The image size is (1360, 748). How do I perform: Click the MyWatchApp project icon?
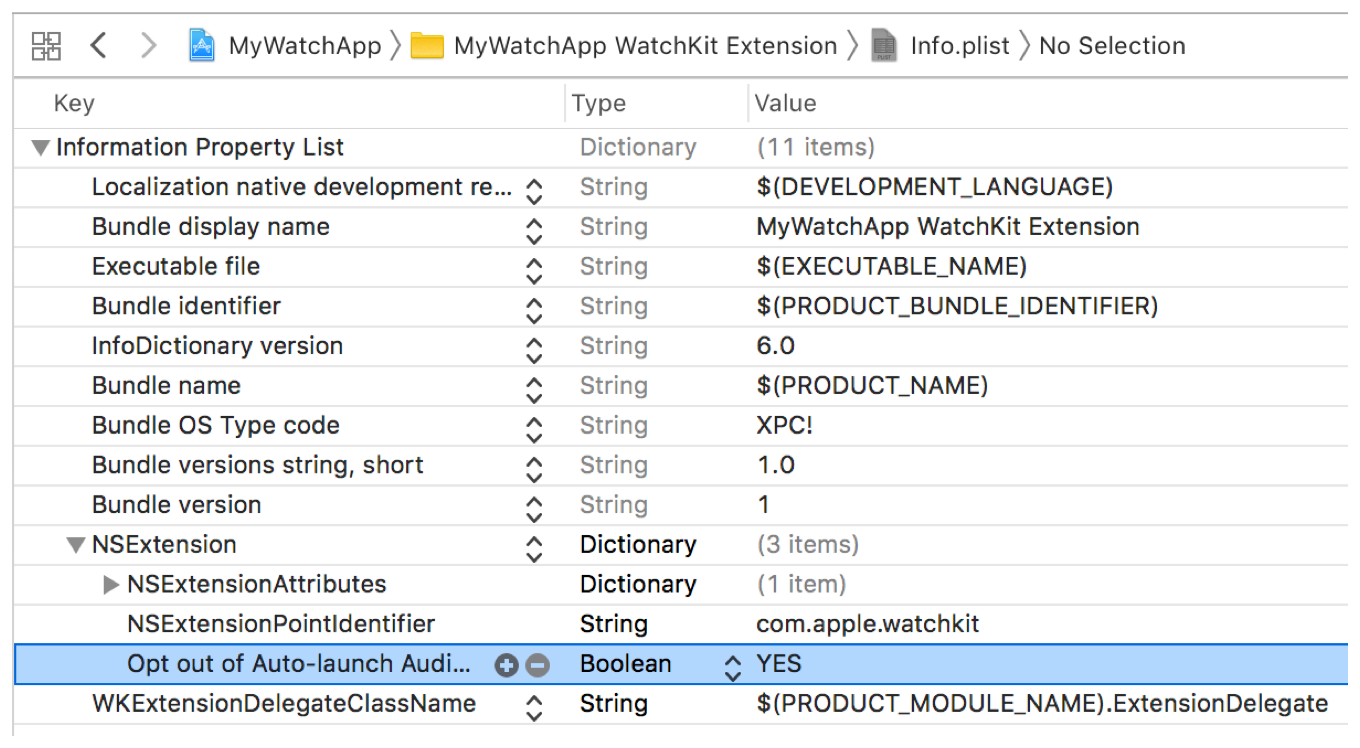point(203,45)
